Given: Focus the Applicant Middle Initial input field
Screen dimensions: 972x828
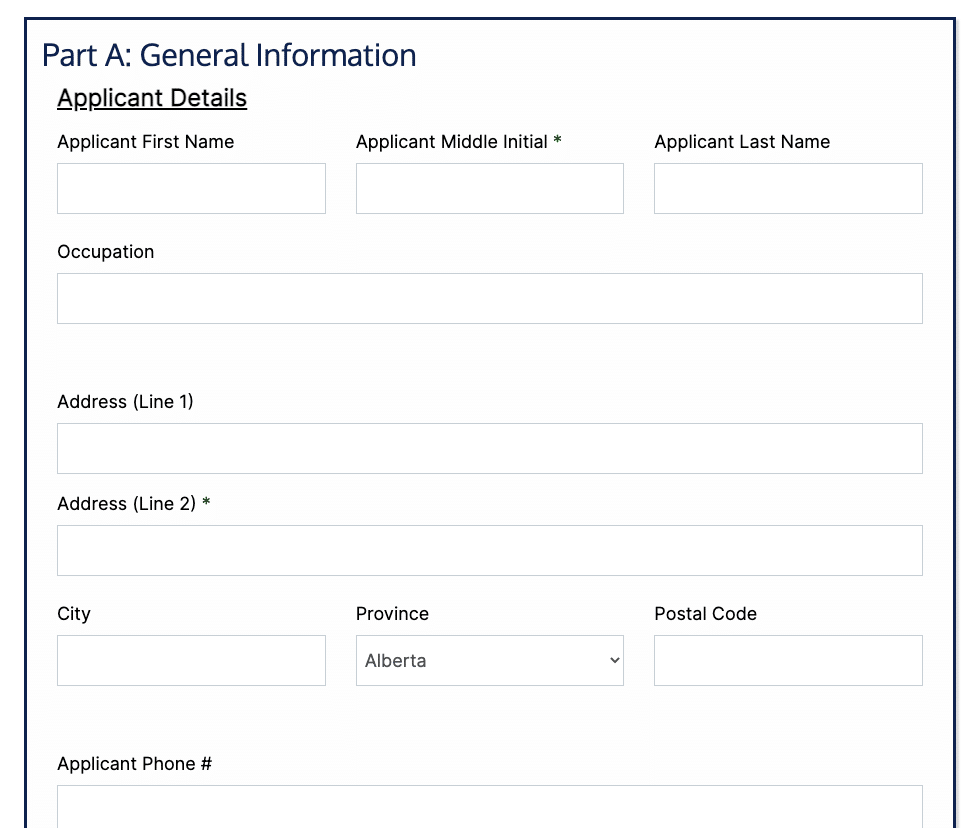Looking at the screenshot, I should [x=490, y=188].
